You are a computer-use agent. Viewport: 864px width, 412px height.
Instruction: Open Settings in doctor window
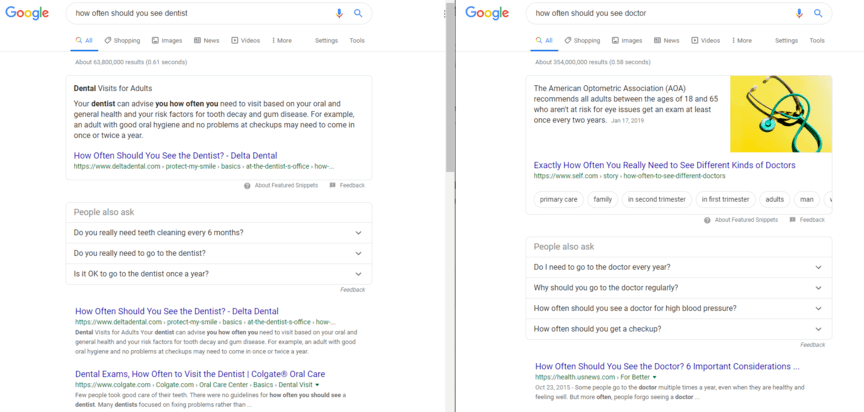click(x=786, y=41)
